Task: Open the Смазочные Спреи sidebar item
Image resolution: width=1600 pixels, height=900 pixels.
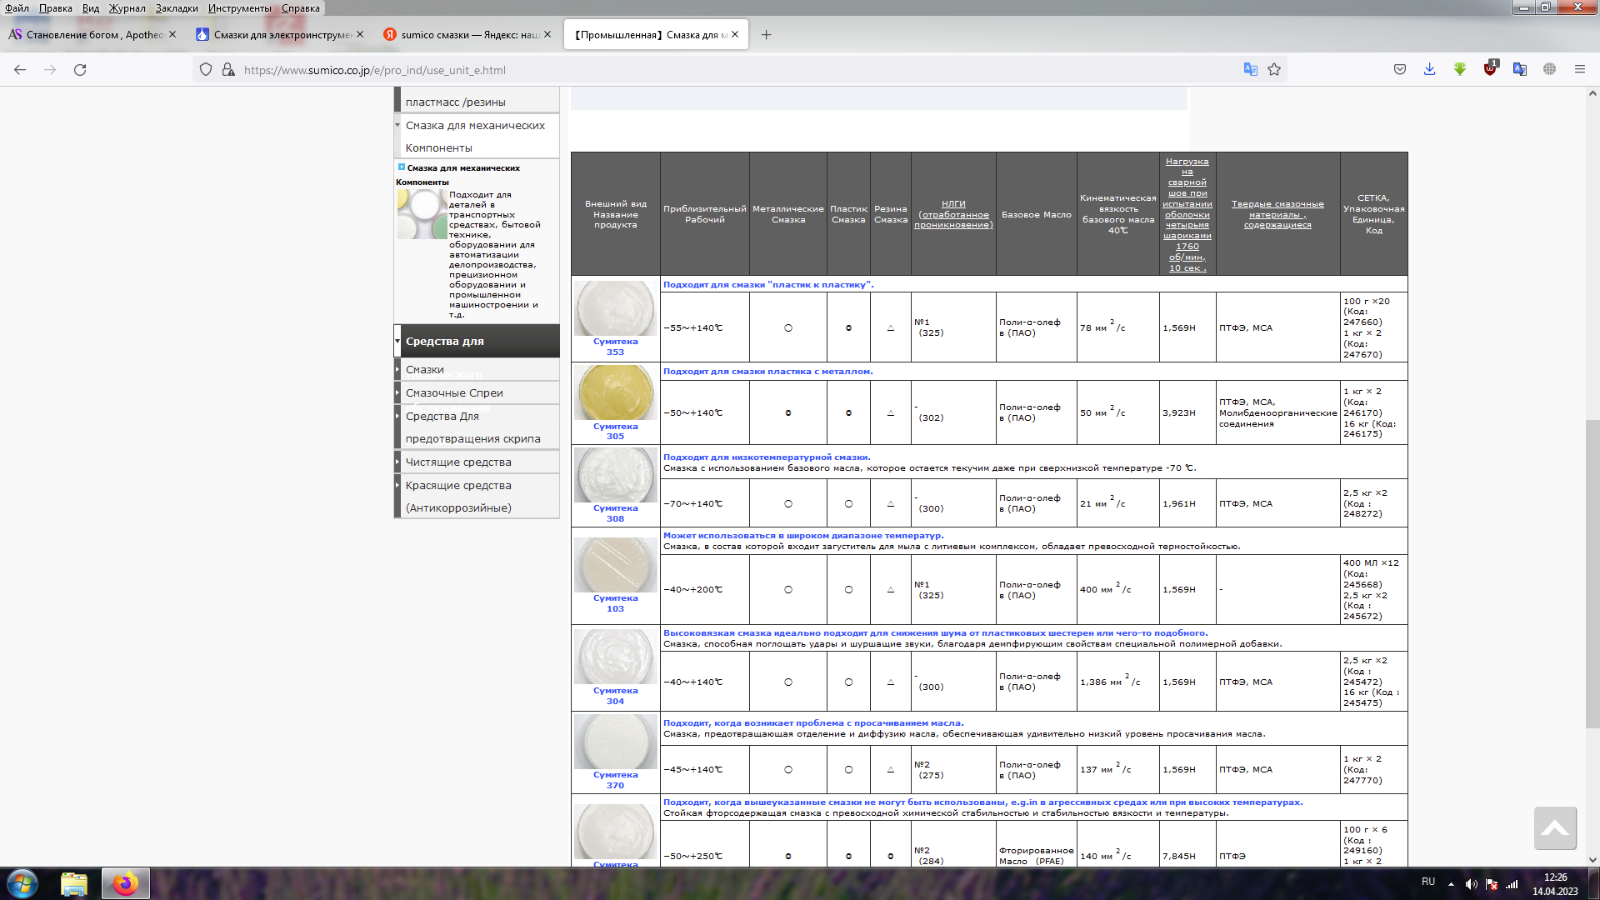Action: (x=476, y=393)
